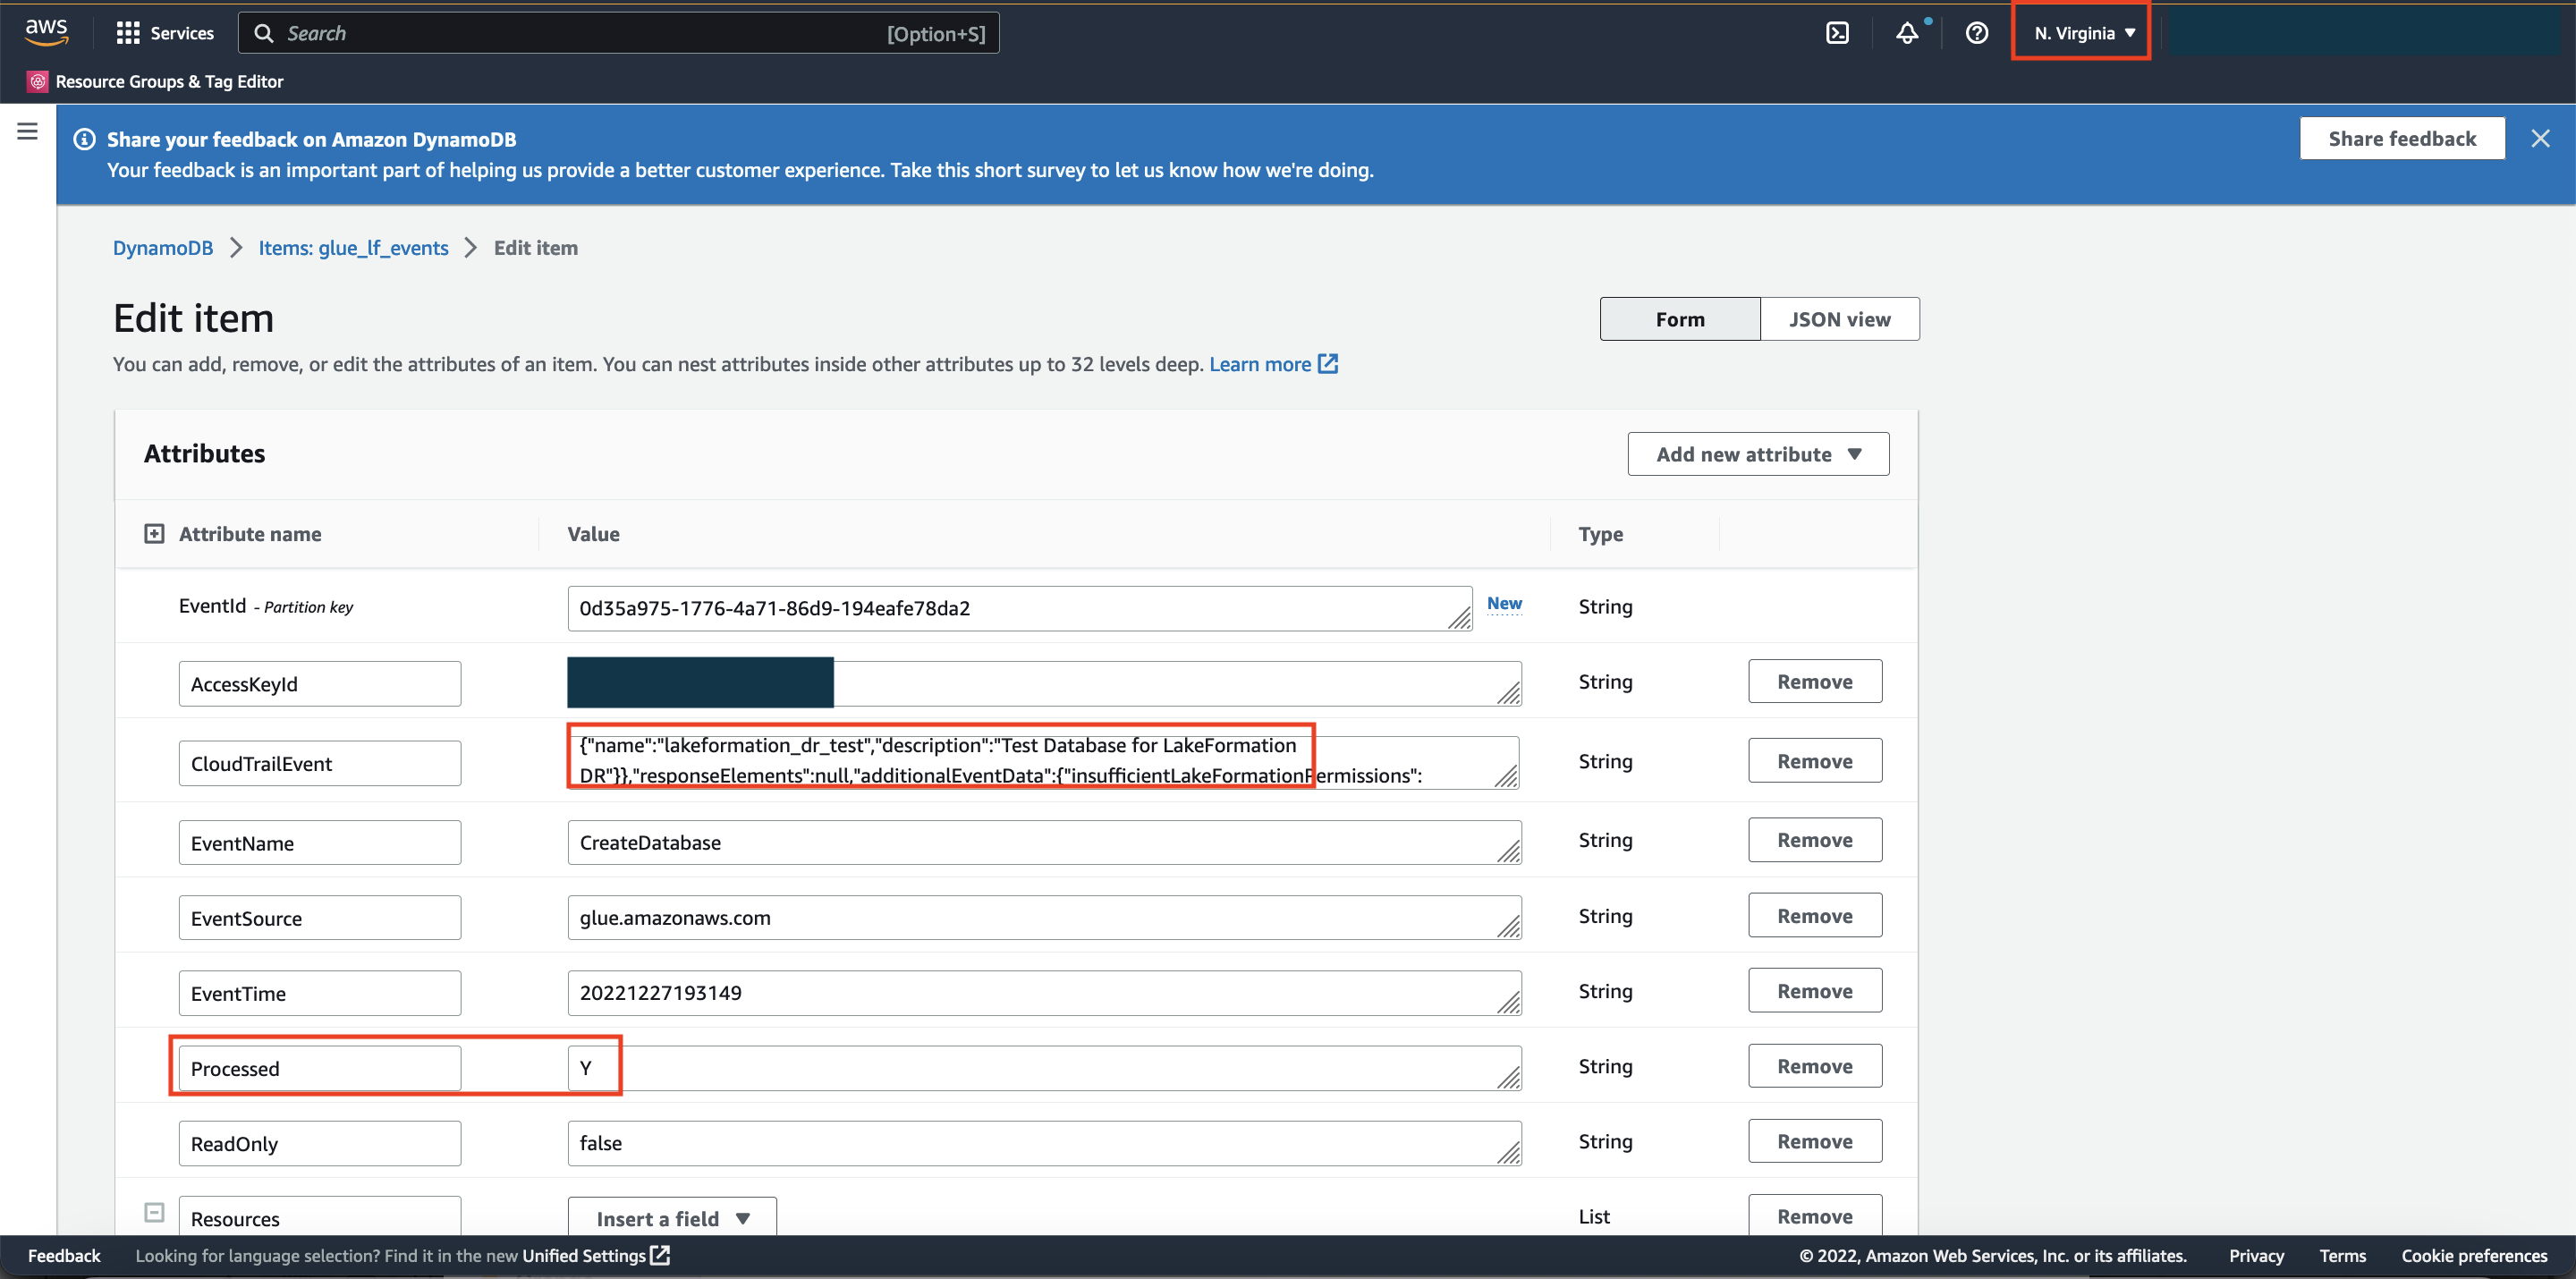The height and width of the screenshot is (1279, 2576).
Task: Open the Terms footer link
Action: tap(2342, 1255)
